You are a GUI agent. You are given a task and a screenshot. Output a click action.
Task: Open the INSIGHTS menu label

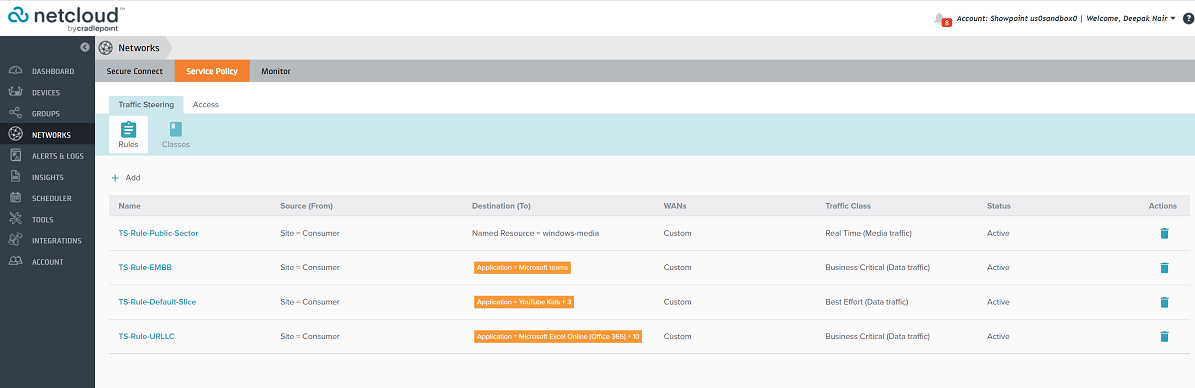tap(47, 178)
